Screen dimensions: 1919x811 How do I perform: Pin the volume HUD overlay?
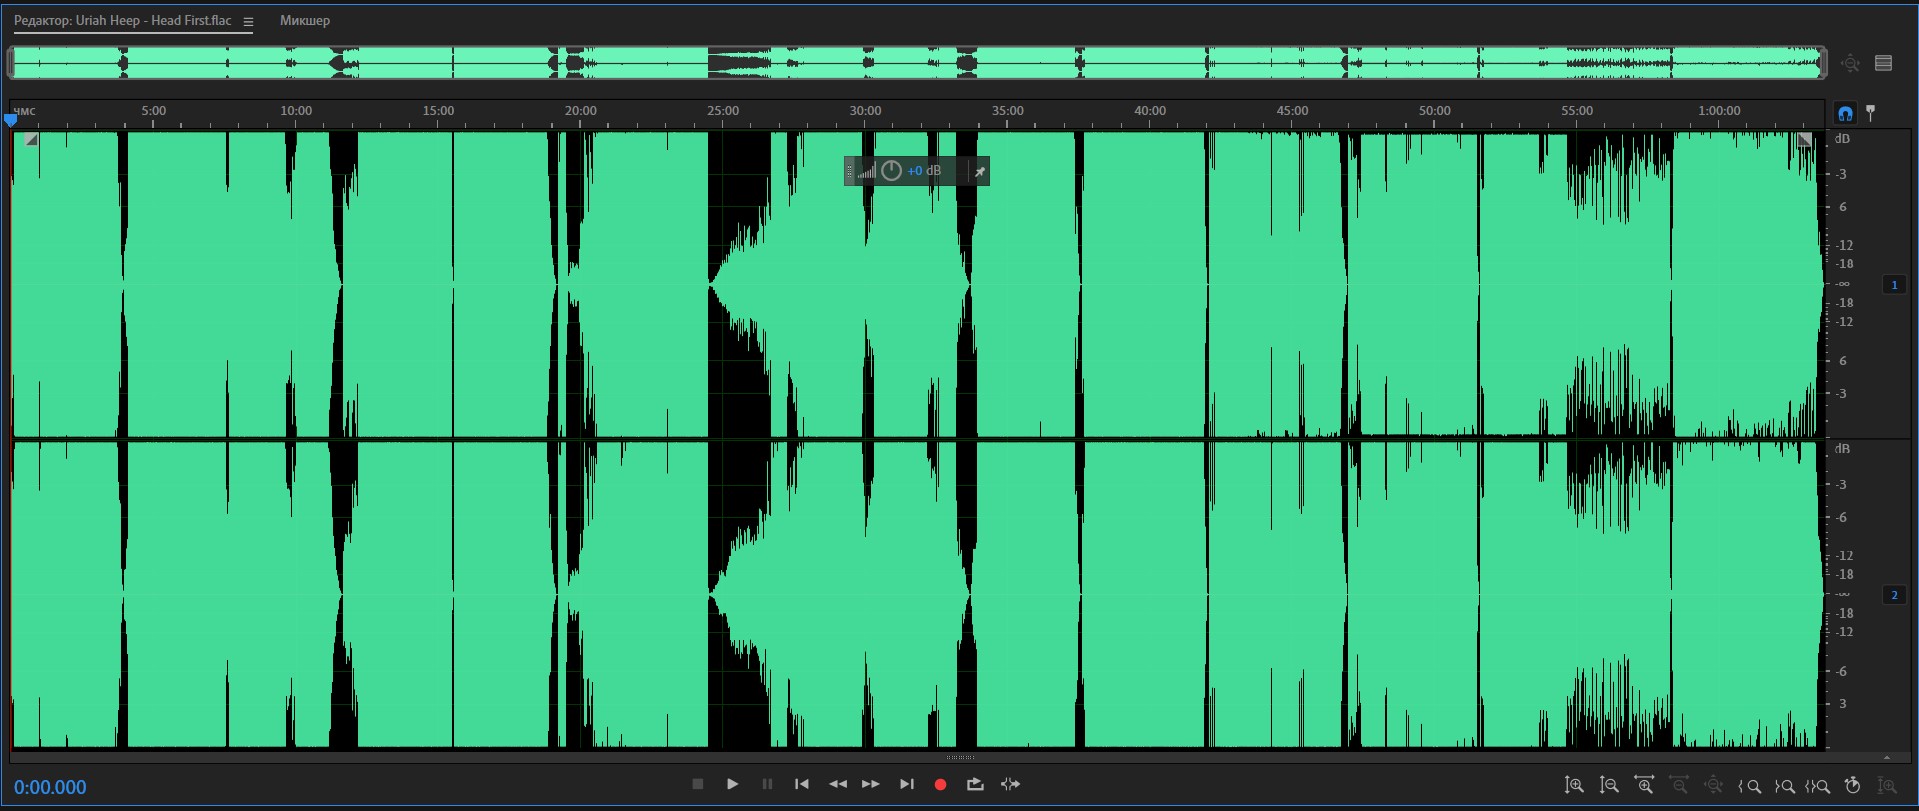(980, 171)
